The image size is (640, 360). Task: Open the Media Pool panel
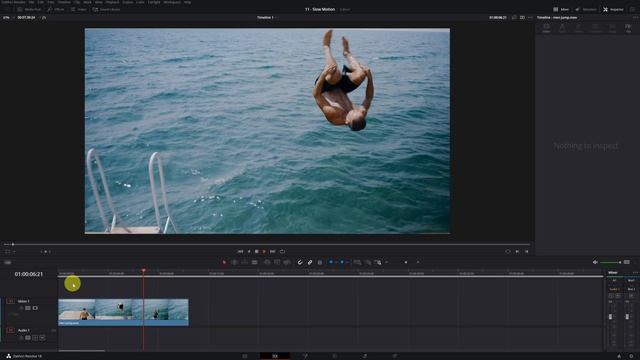pos(29,9)
